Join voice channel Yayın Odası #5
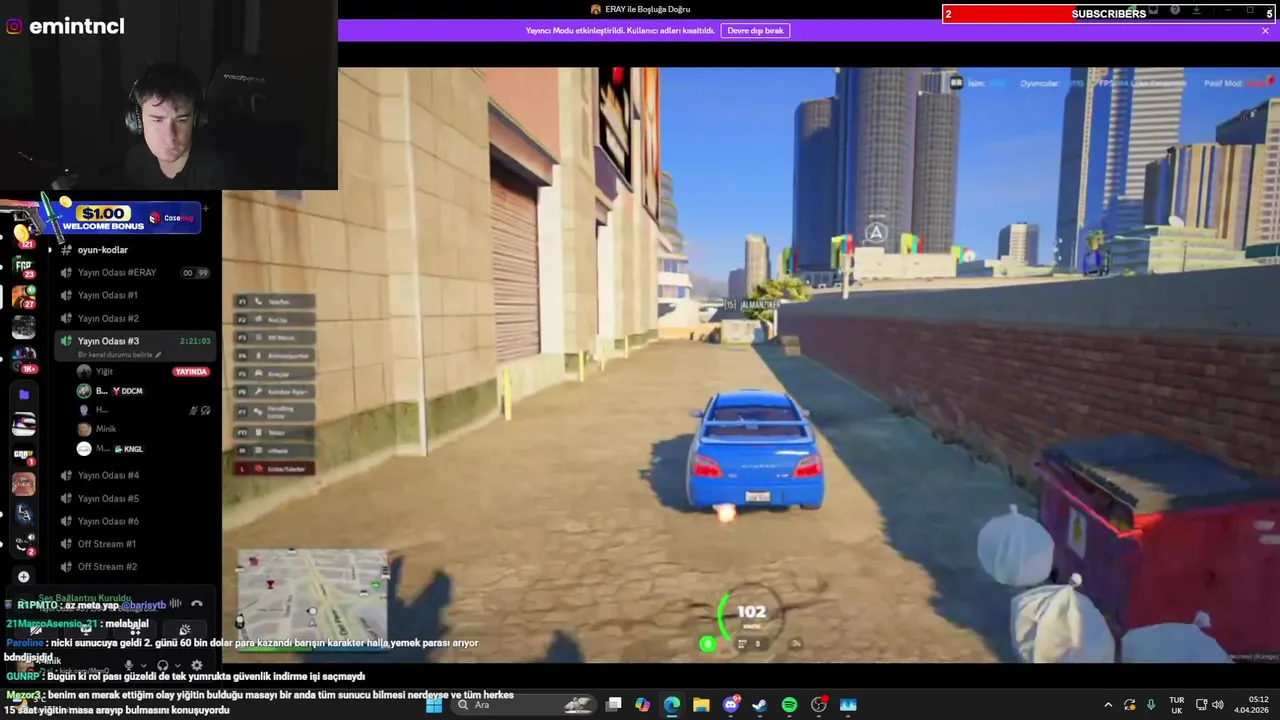 (x=134, y=499)
